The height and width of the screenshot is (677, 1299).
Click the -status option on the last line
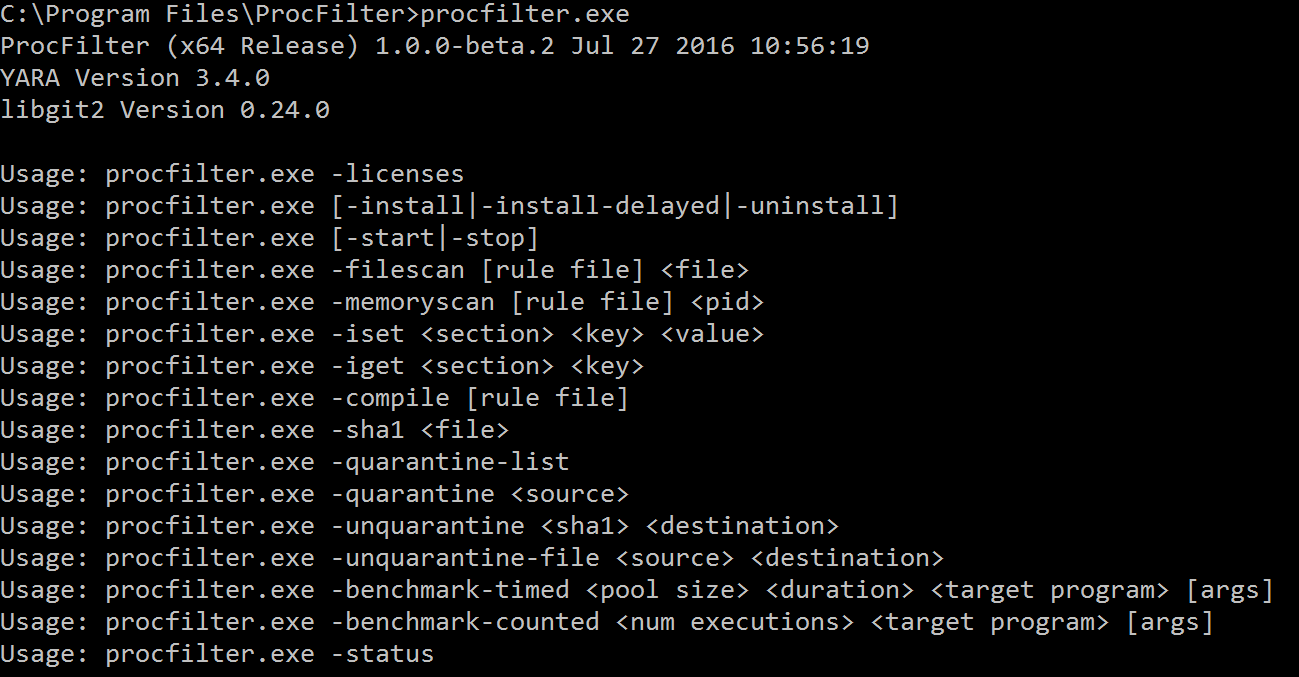point(382,654)
